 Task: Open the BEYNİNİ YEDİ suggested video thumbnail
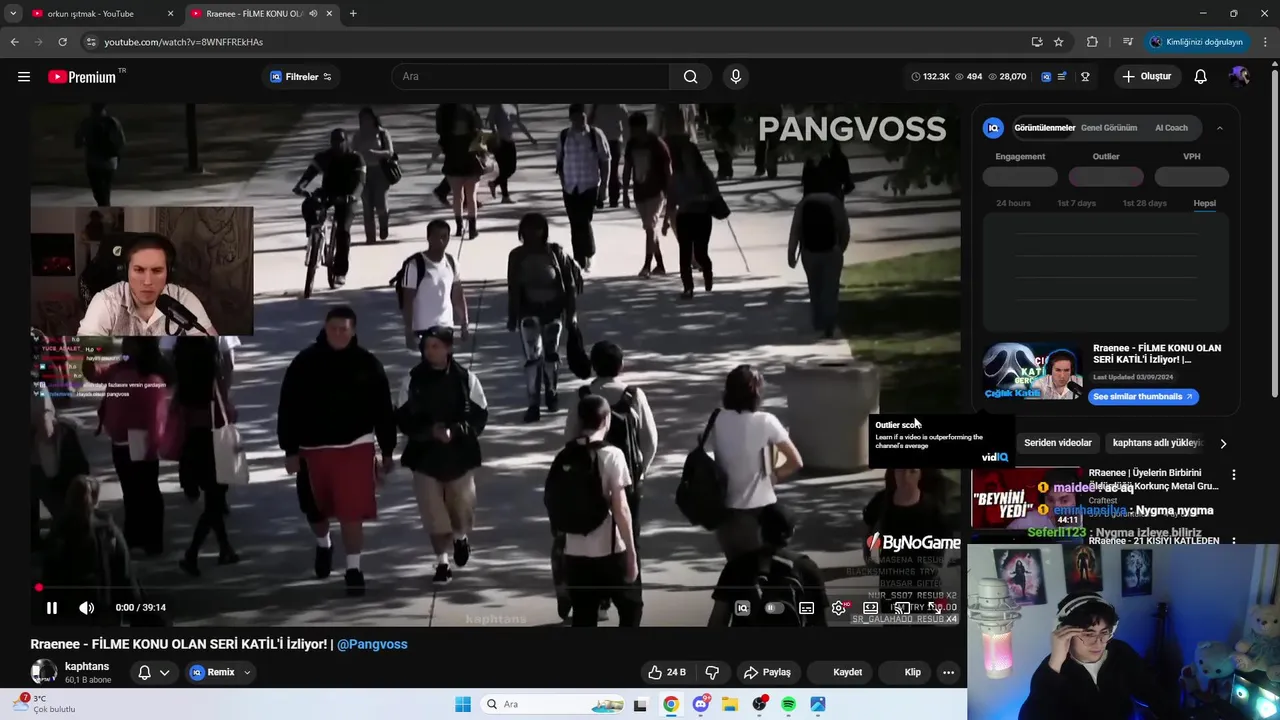1027,497
